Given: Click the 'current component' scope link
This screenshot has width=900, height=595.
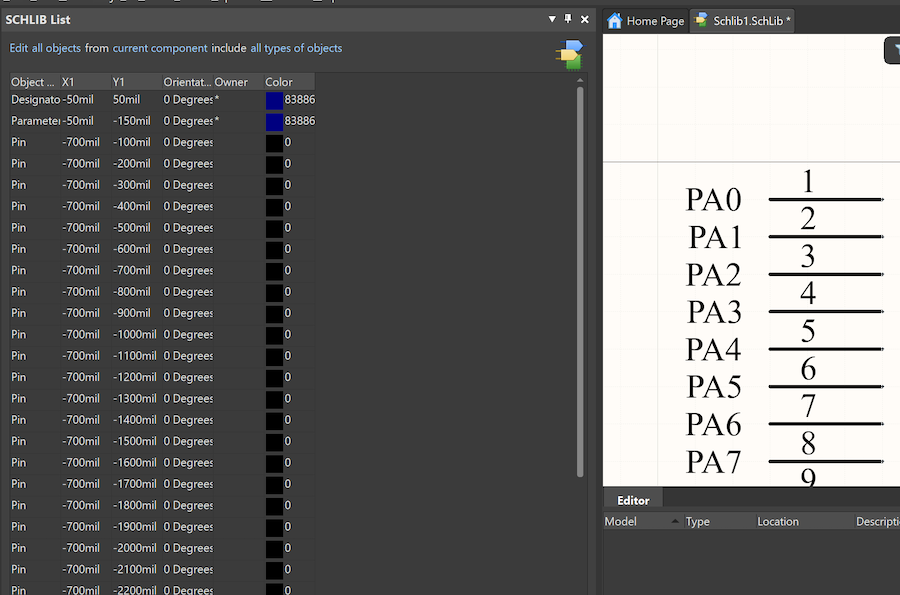Looking at the screenshot, I should tap(160, 48).
